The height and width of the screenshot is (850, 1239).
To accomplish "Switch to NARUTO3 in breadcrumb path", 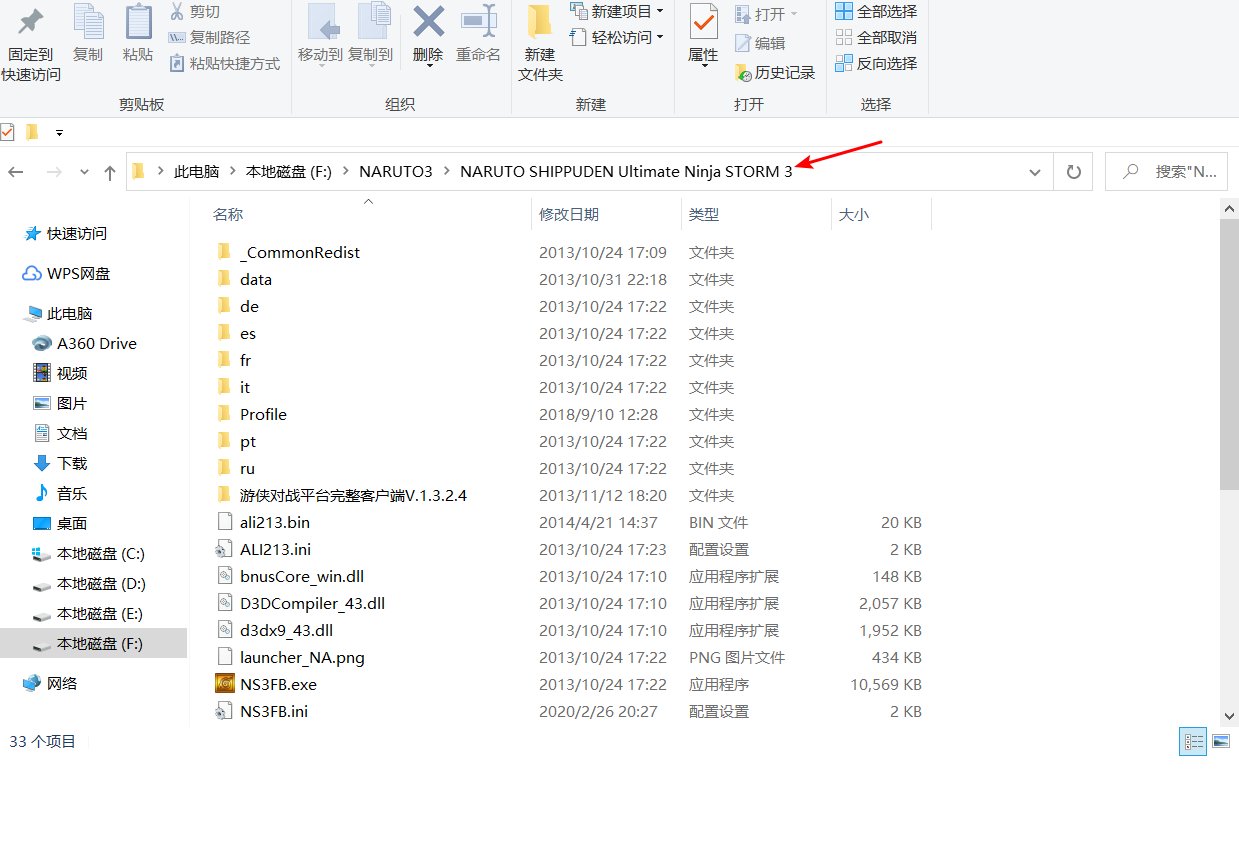I will click(395, 171).
